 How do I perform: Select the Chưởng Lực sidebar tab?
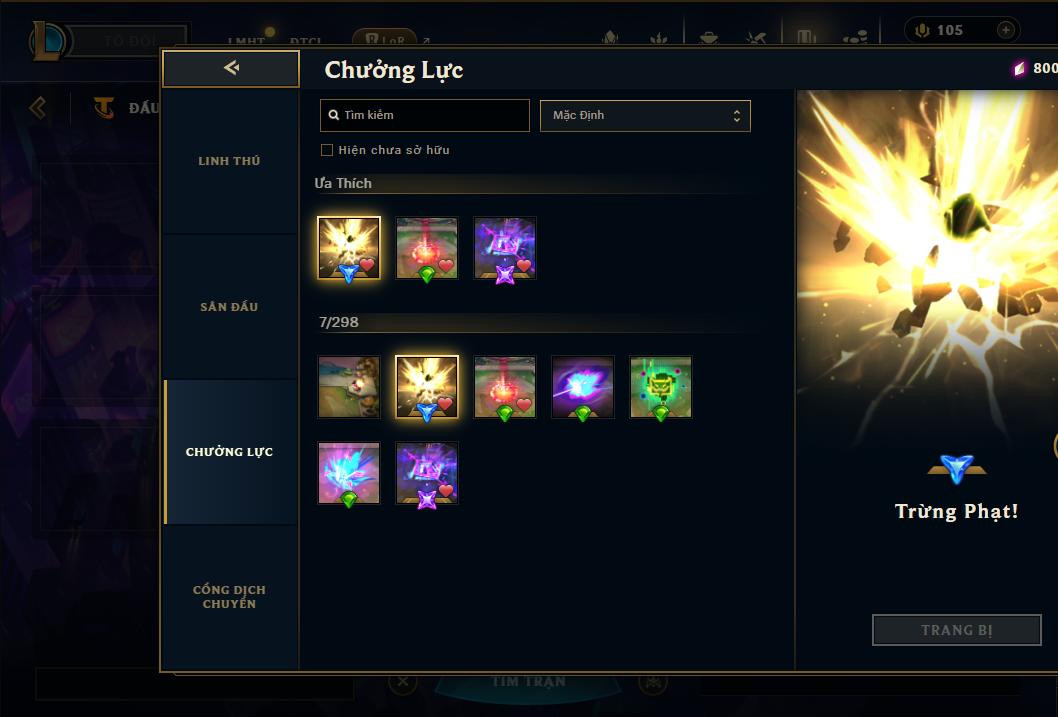(229, 452)
